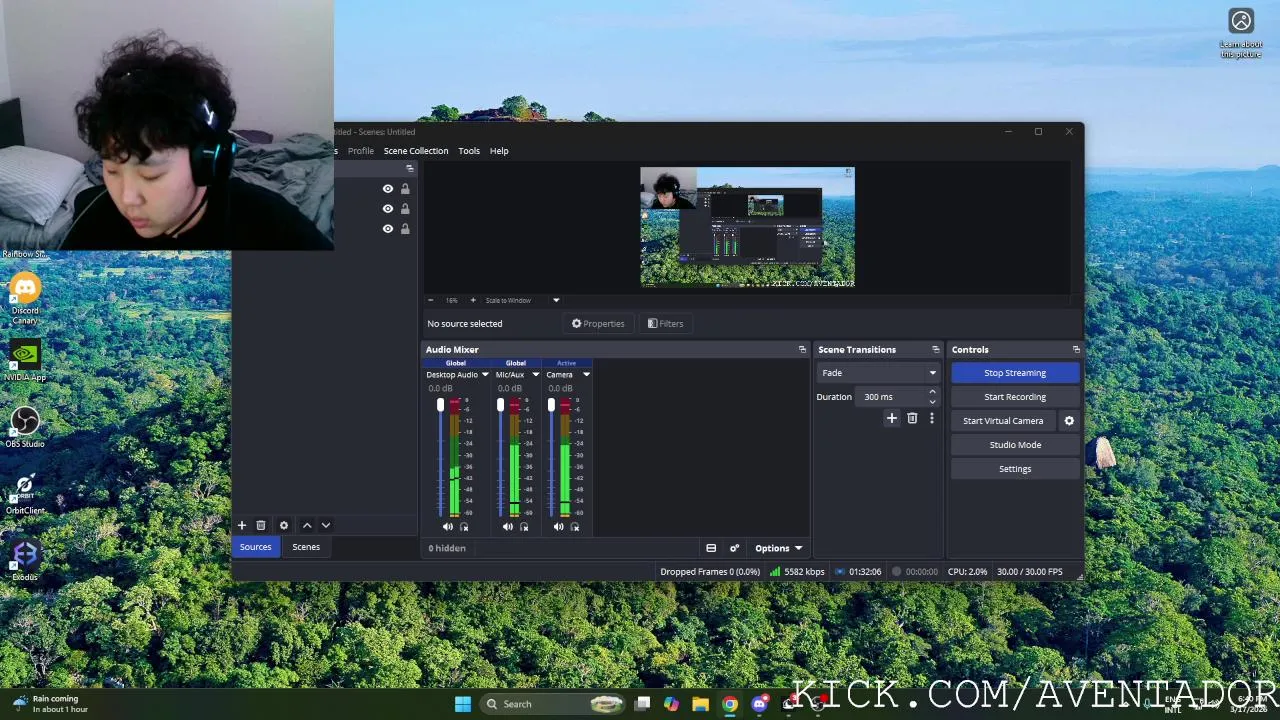Image resolution: width=1280 pixels, height=720 pixels.
Task: Toggle lock on third source row
Action: tap(405, 229)
